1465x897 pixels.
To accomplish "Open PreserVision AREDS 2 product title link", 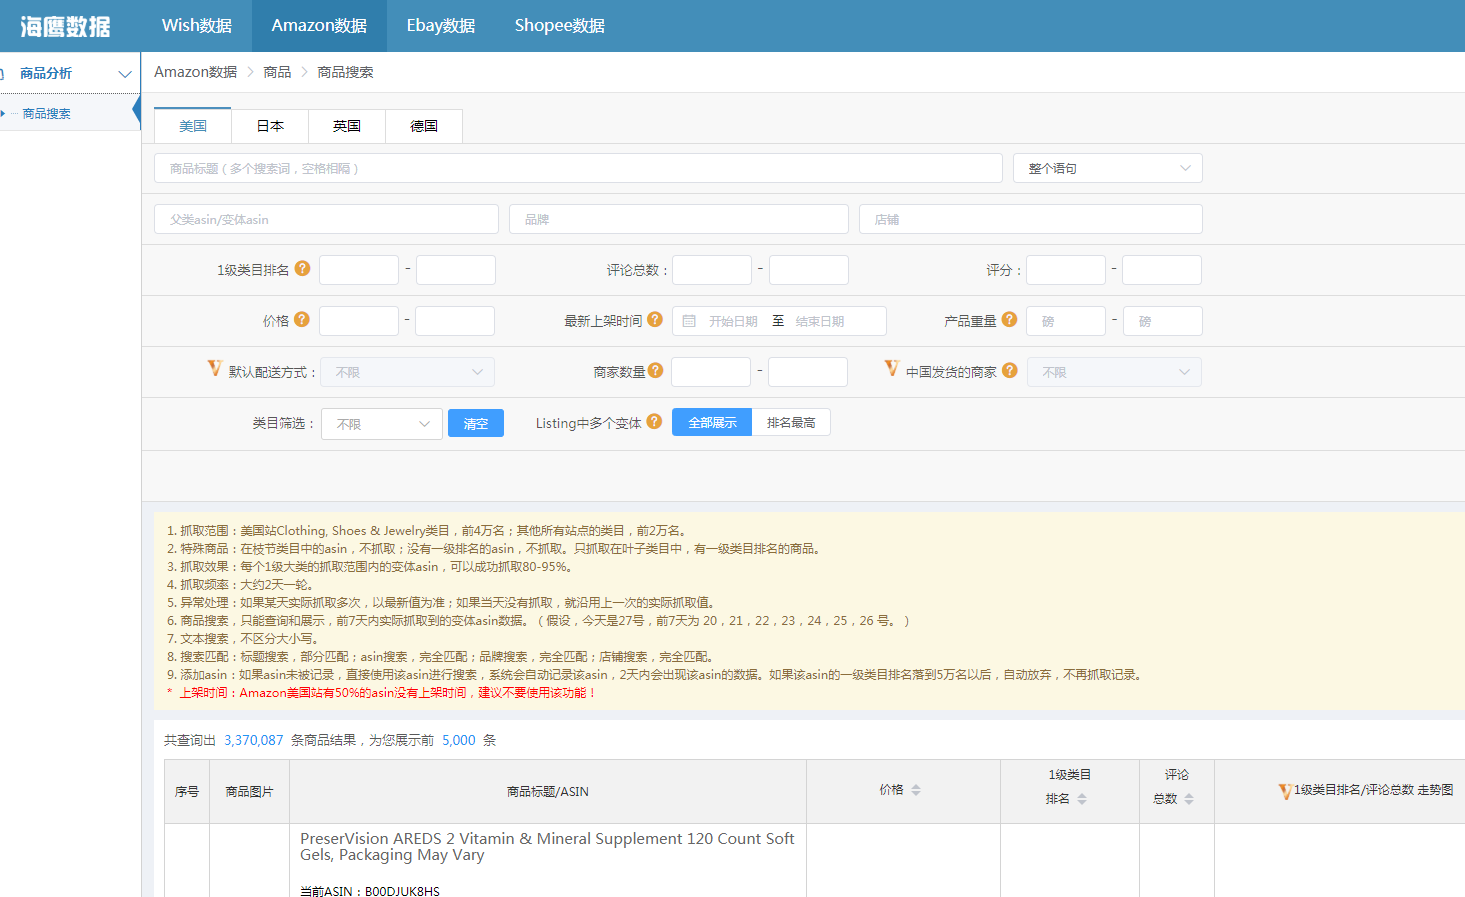I will tap(547, 846).
